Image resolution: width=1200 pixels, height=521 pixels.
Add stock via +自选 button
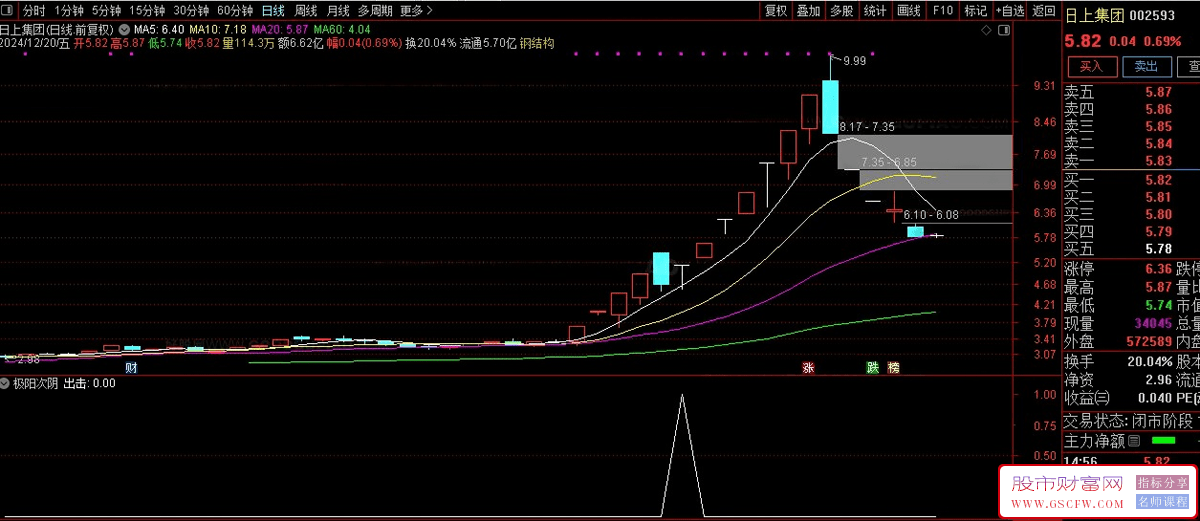[1011, 11]
